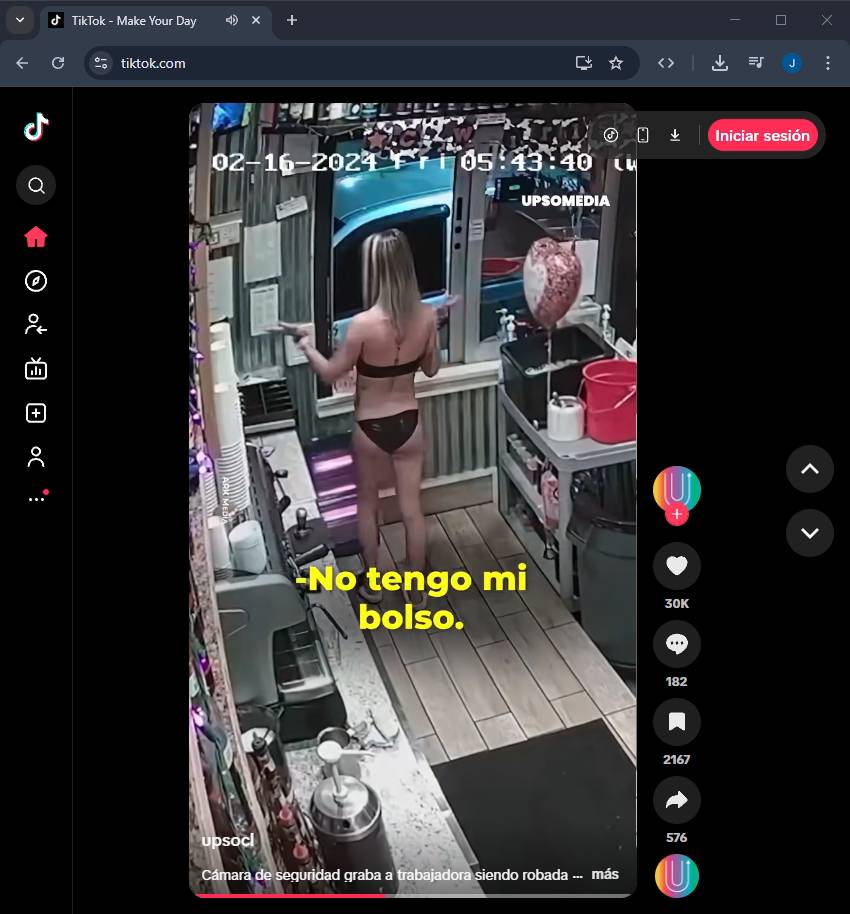Open Chrome tab search dropdown

coord(19,20)
